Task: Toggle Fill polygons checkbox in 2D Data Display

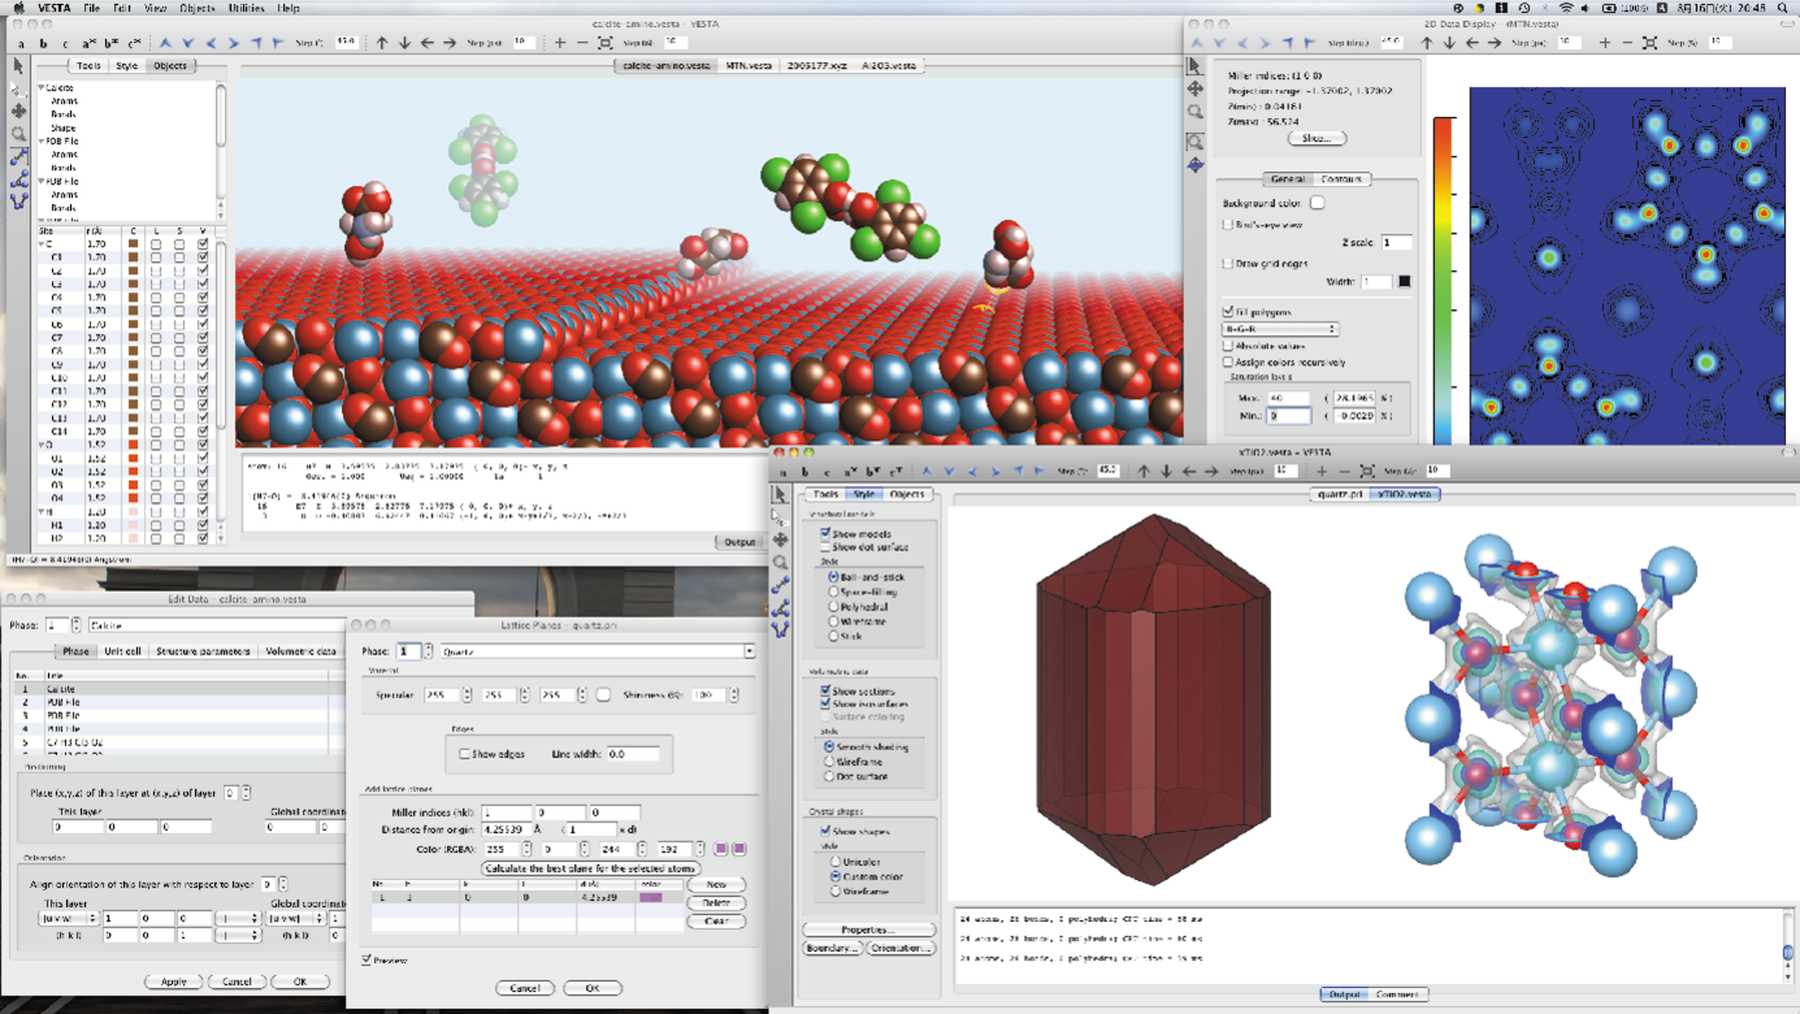Action: tap(1228, 312)
